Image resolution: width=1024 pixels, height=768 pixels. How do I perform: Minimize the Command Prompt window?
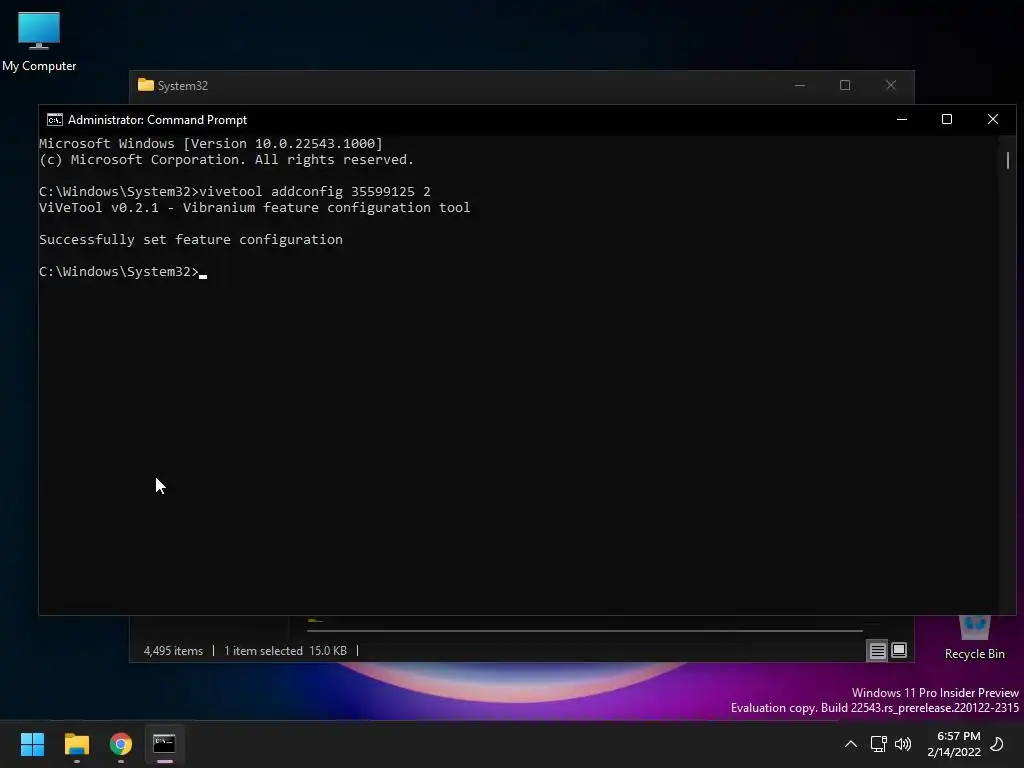point(902,120)
